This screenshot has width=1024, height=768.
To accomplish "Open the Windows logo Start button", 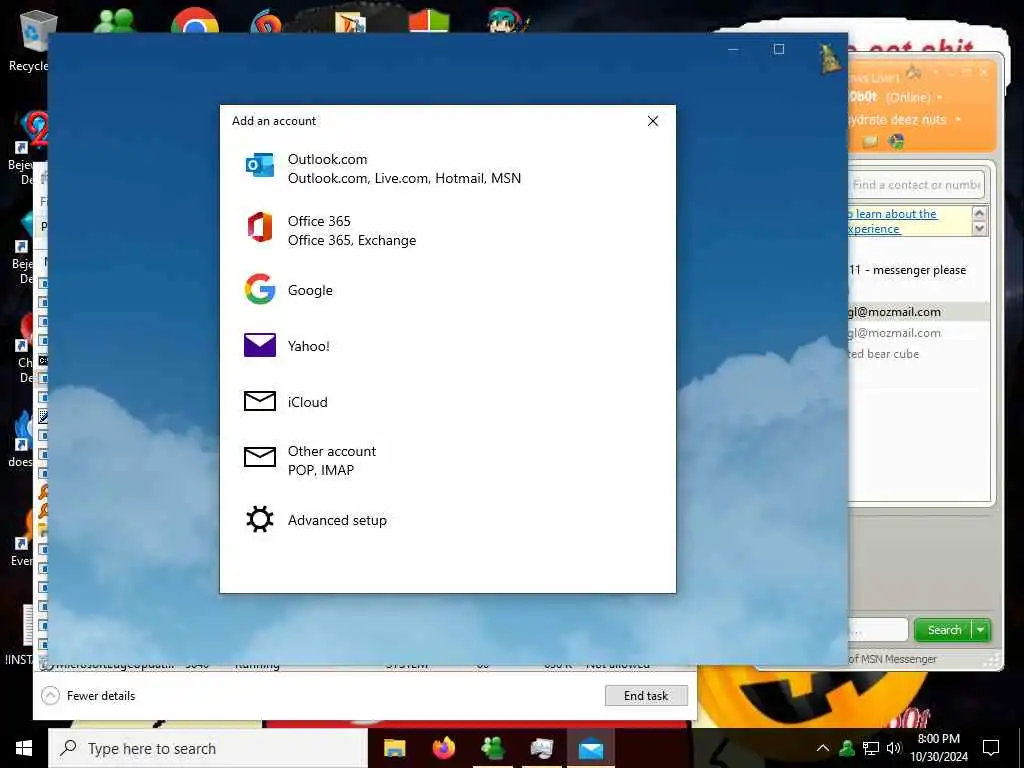I will click(x=24, y=748).
